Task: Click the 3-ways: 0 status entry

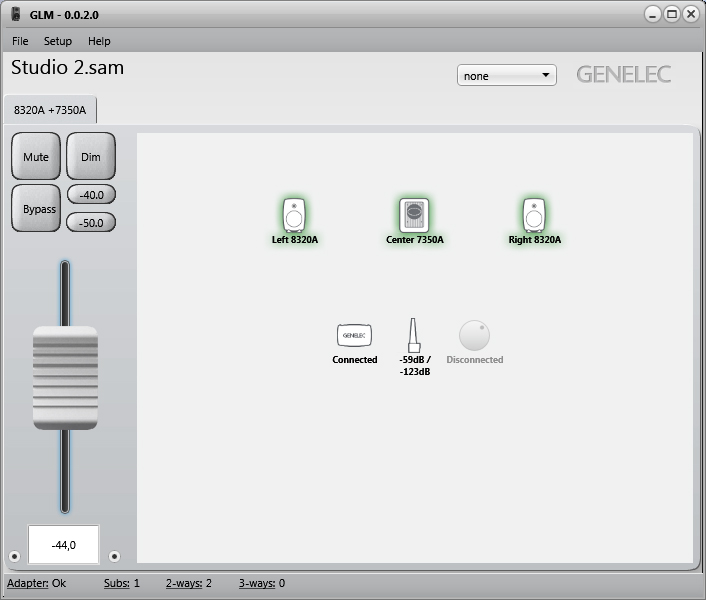Action: tap(262, 583)
